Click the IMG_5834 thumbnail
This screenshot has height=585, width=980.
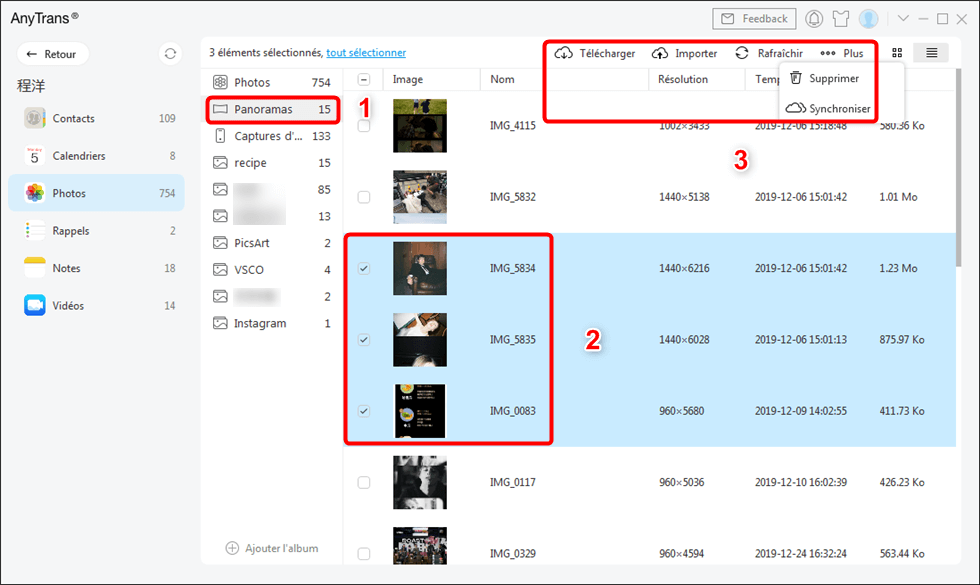click(420, 268)
